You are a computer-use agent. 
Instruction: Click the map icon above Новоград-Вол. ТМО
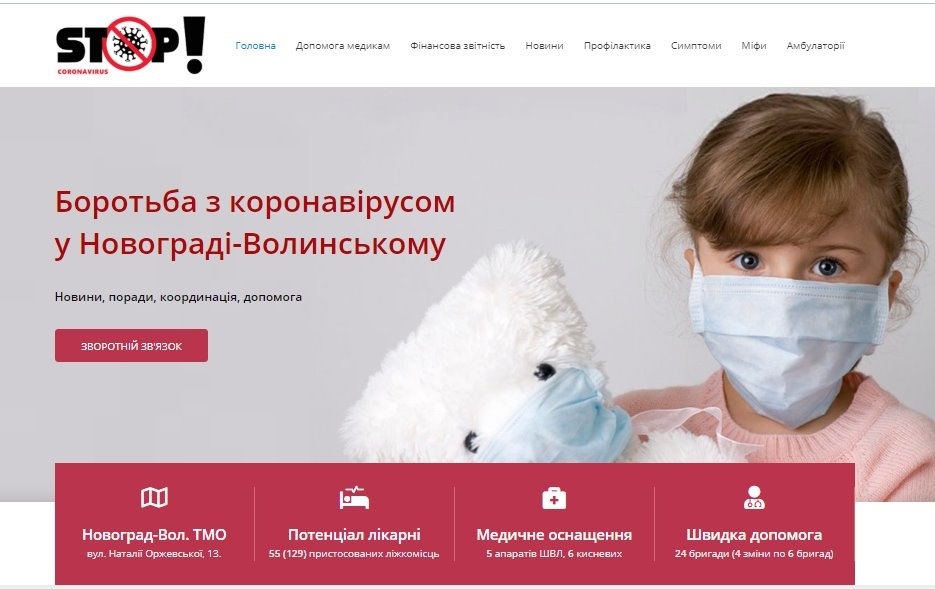(x=154, y=497)
